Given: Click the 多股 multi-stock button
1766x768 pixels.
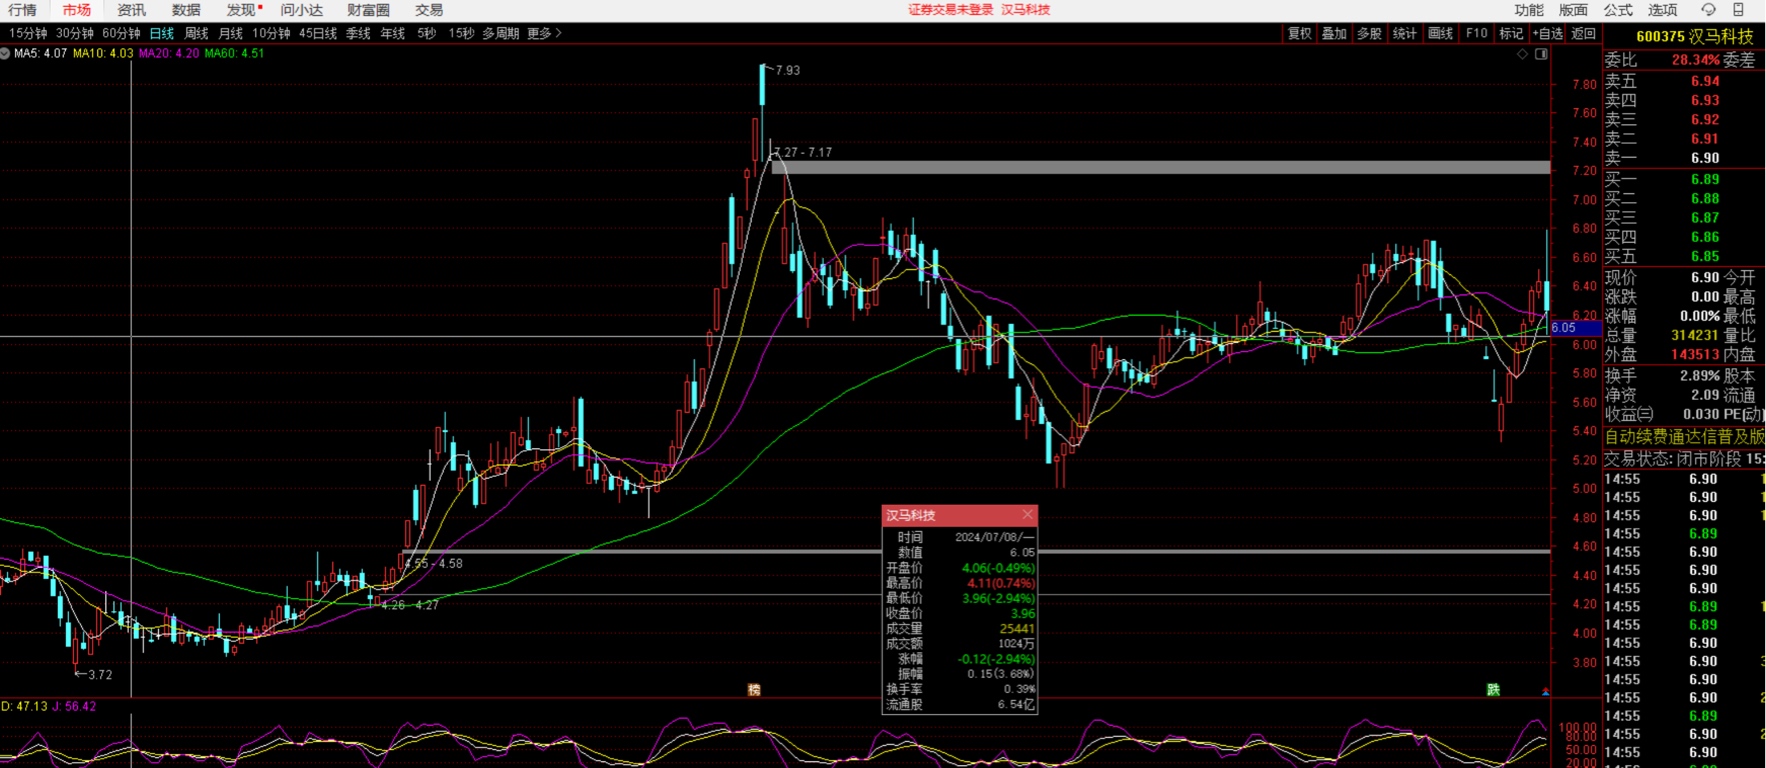Looking at the screenshot, I should coord(1369,33).
